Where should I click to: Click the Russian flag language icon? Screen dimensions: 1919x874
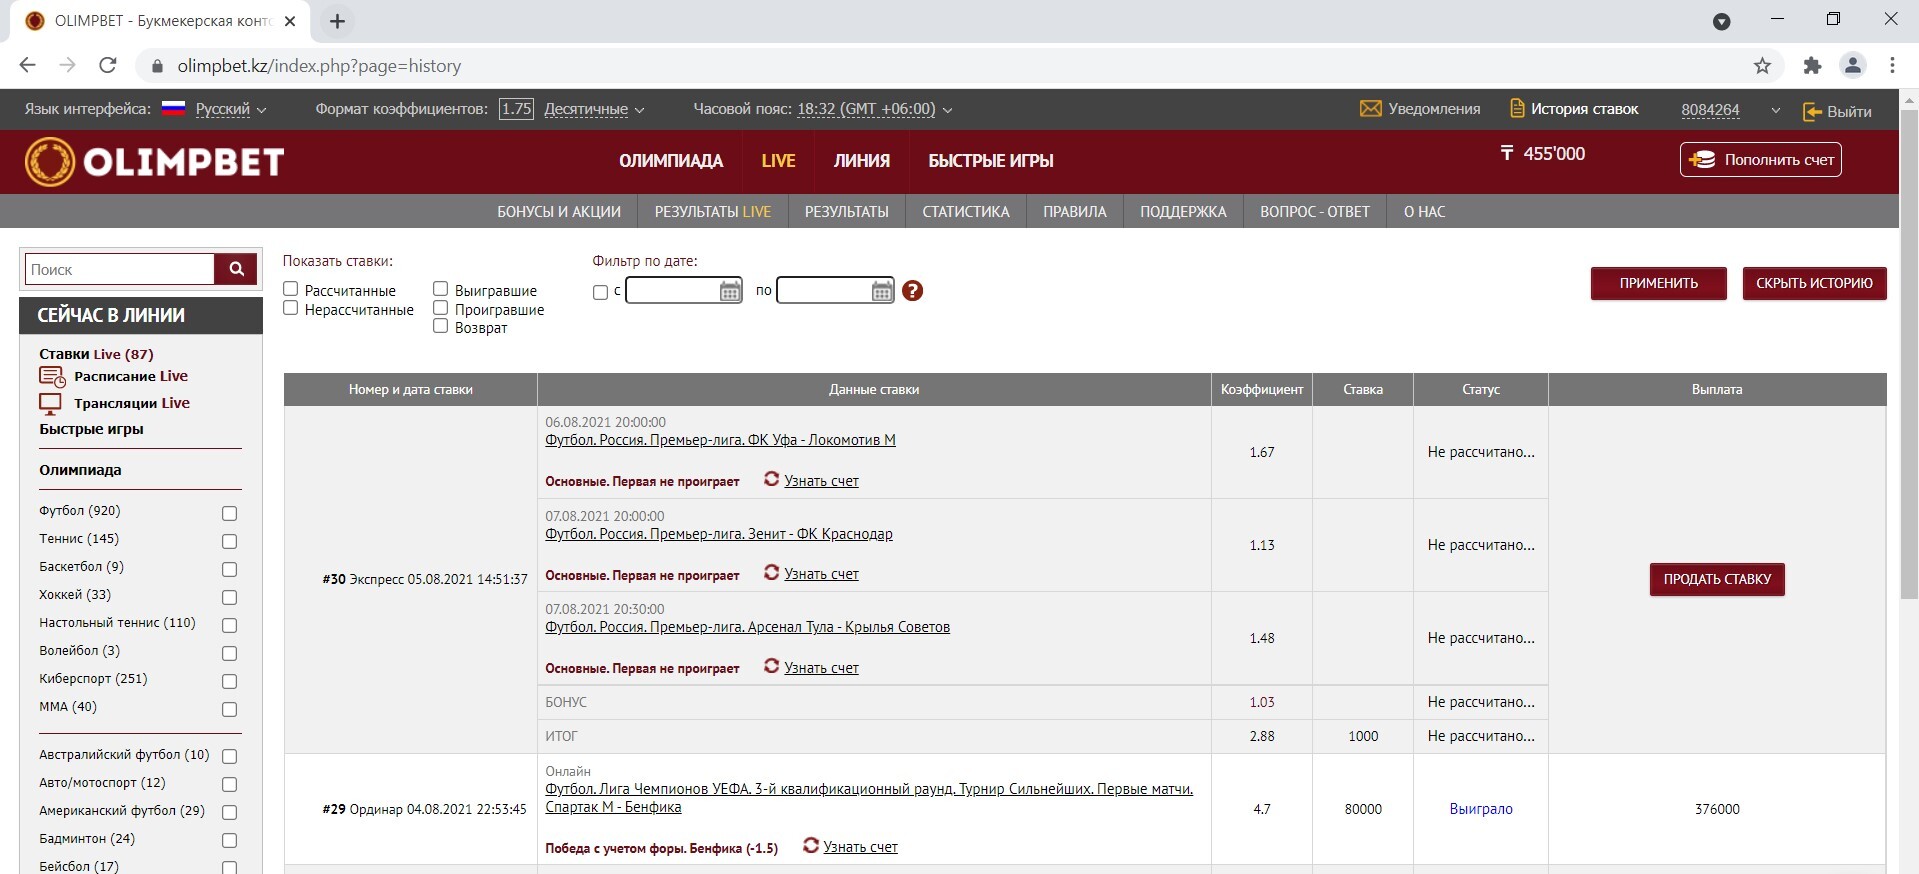(174, 108)
